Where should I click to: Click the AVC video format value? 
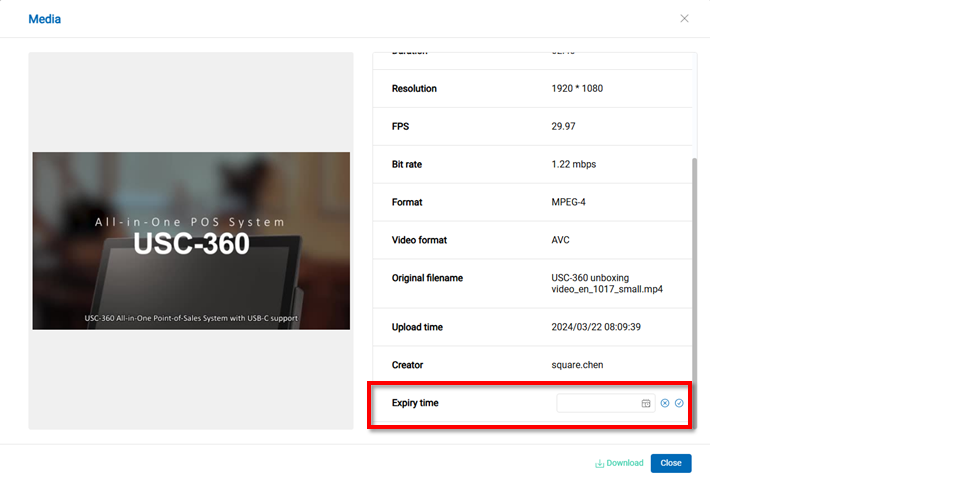(560, 240)
